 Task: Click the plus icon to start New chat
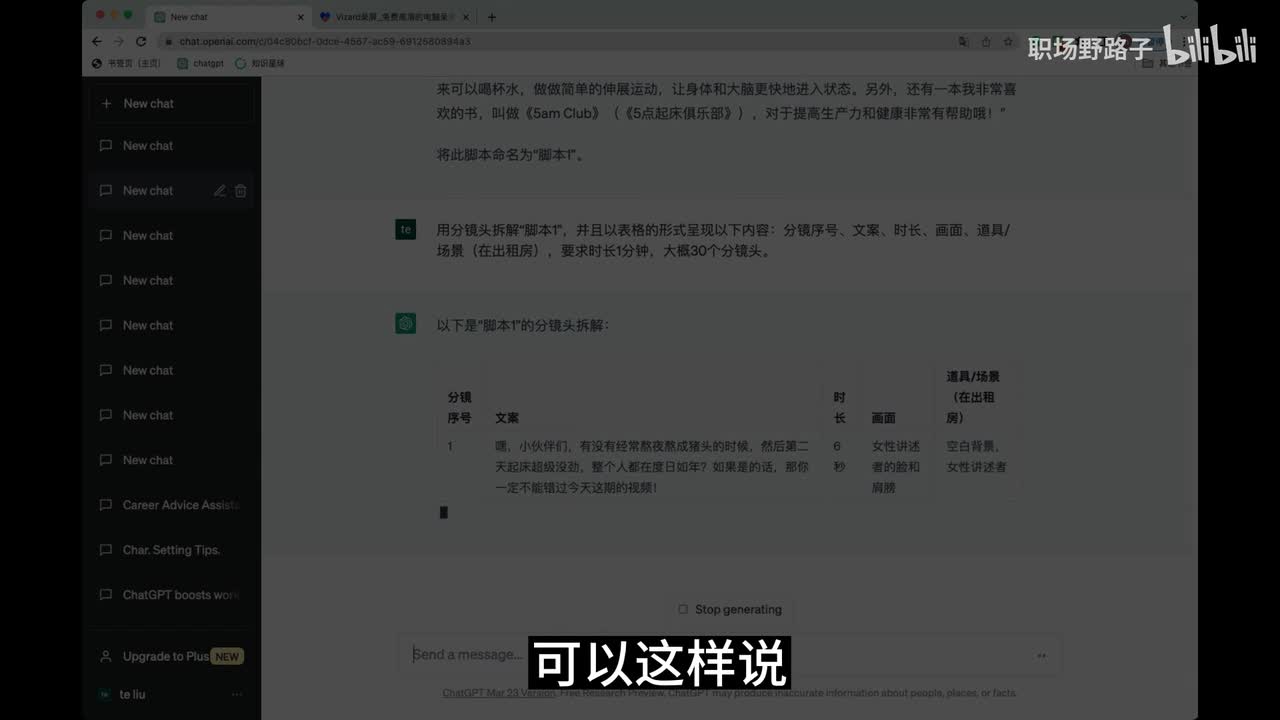click(x=107, y=104)
